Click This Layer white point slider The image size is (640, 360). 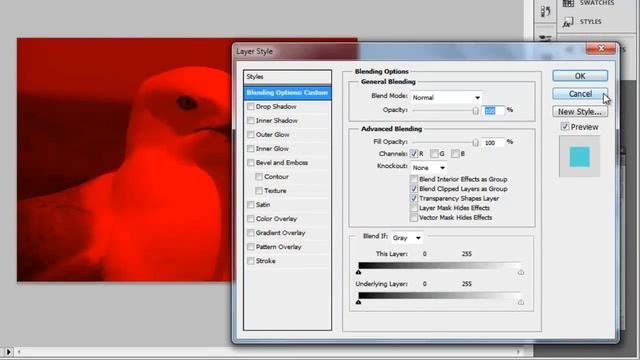(x=521, y=272)
